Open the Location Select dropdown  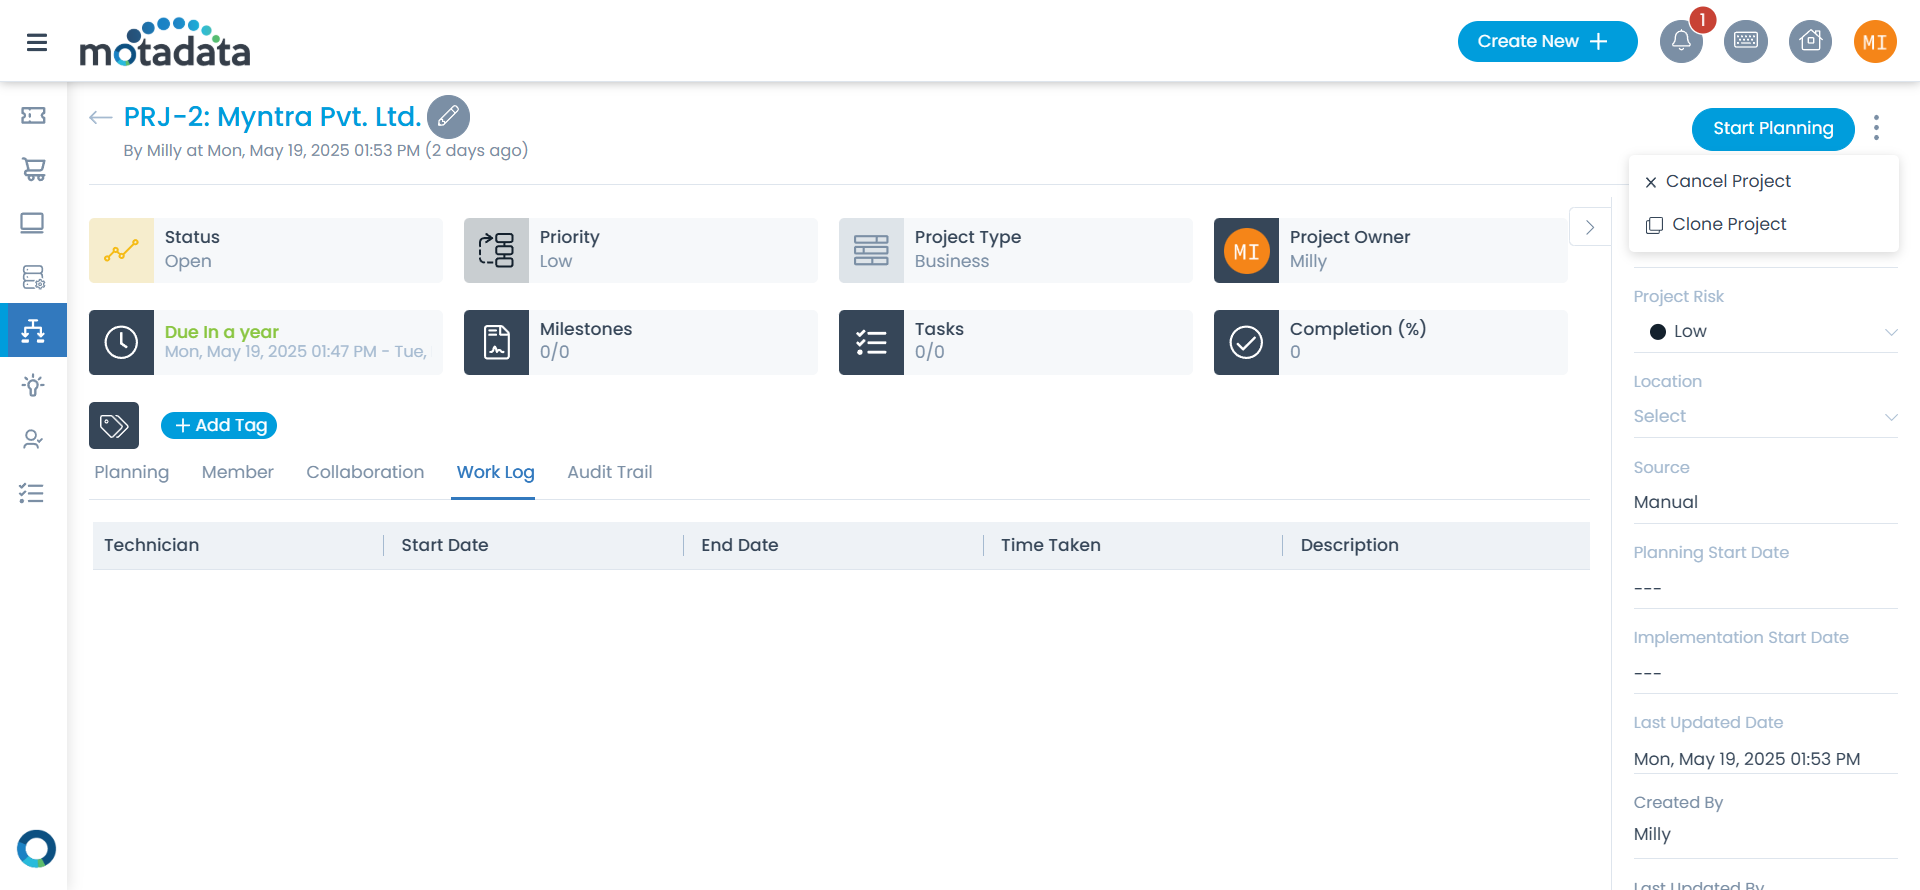pyautogui.click(x=1765, y=417)
